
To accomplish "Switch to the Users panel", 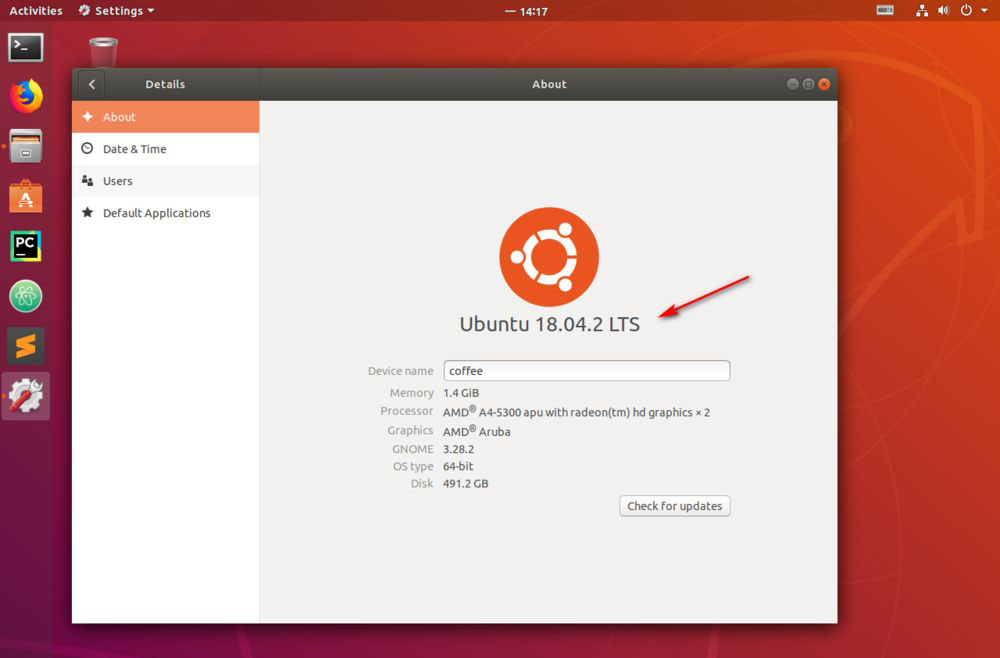I will 165,181.
